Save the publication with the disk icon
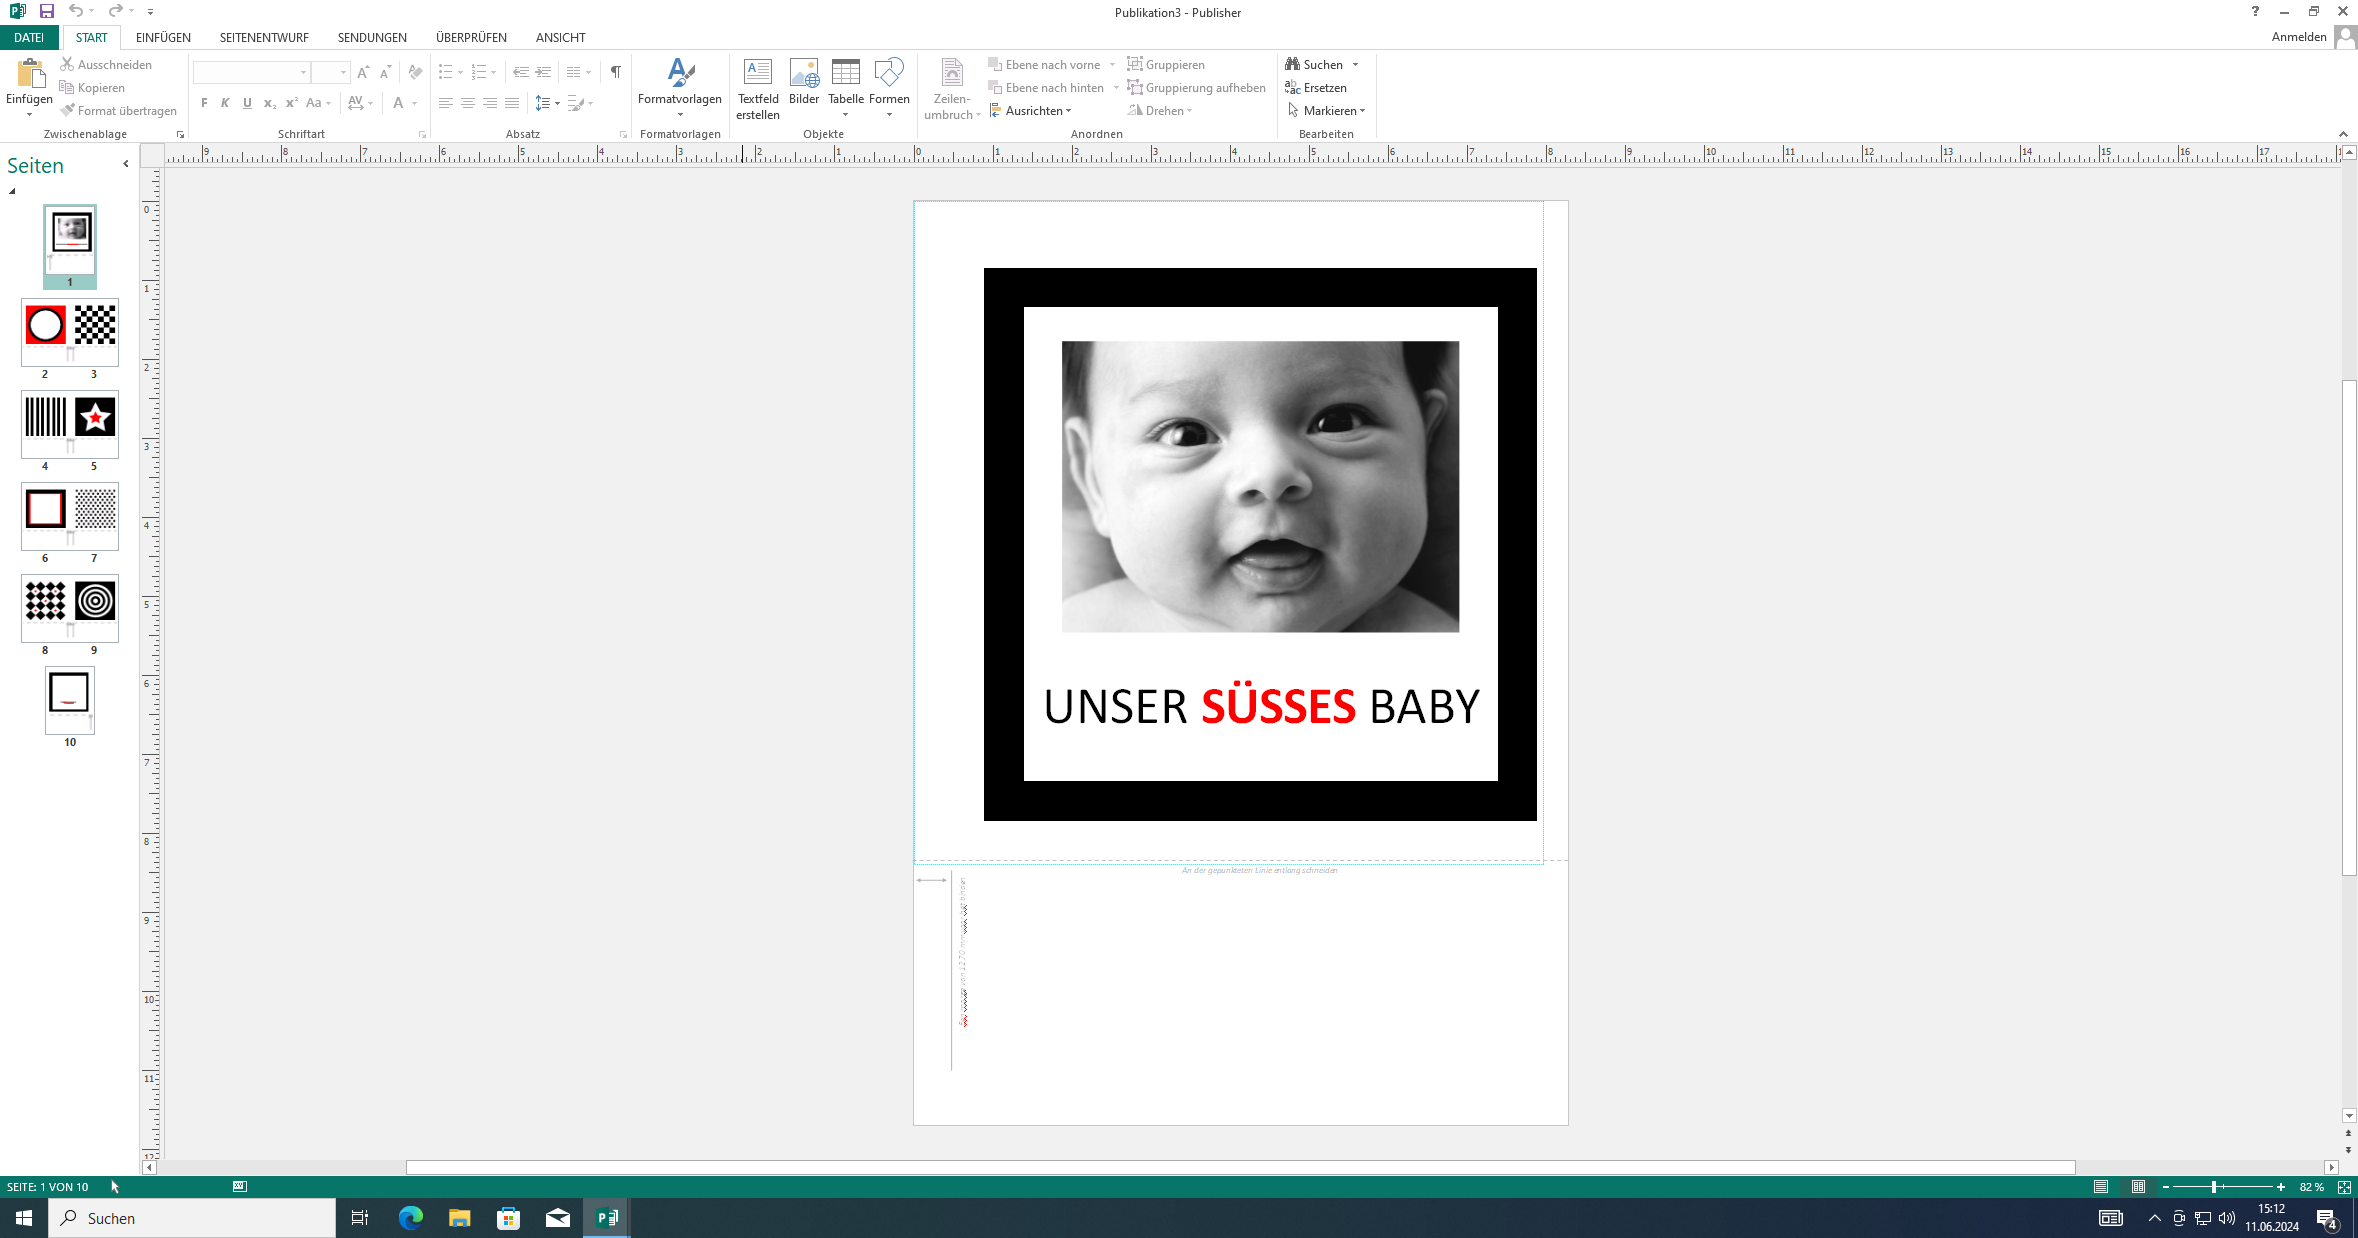Screen dimensions: 2358x1238 tap(46, 11)
